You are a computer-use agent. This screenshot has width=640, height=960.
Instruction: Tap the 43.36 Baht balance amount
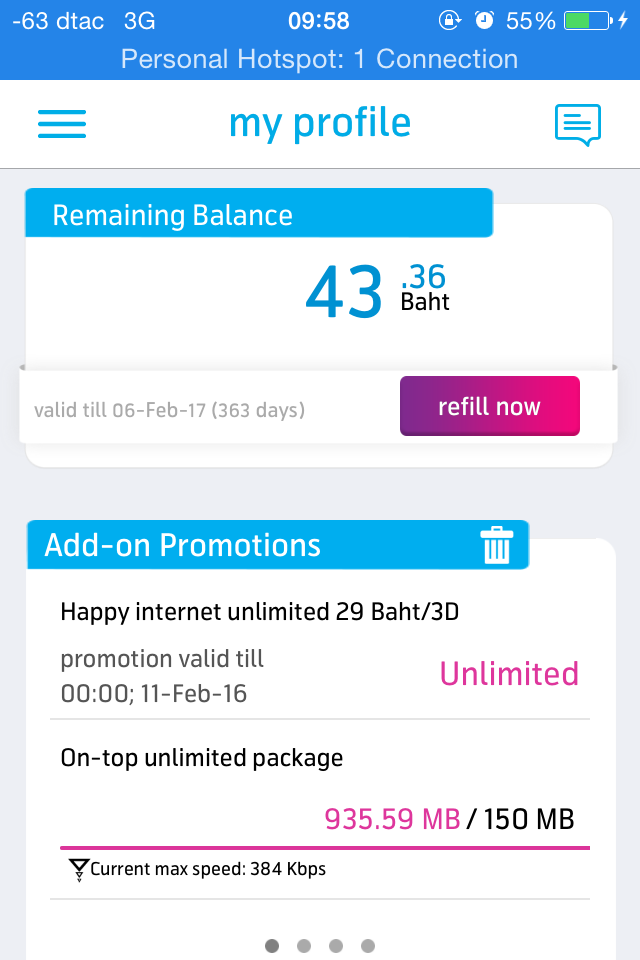377,290
